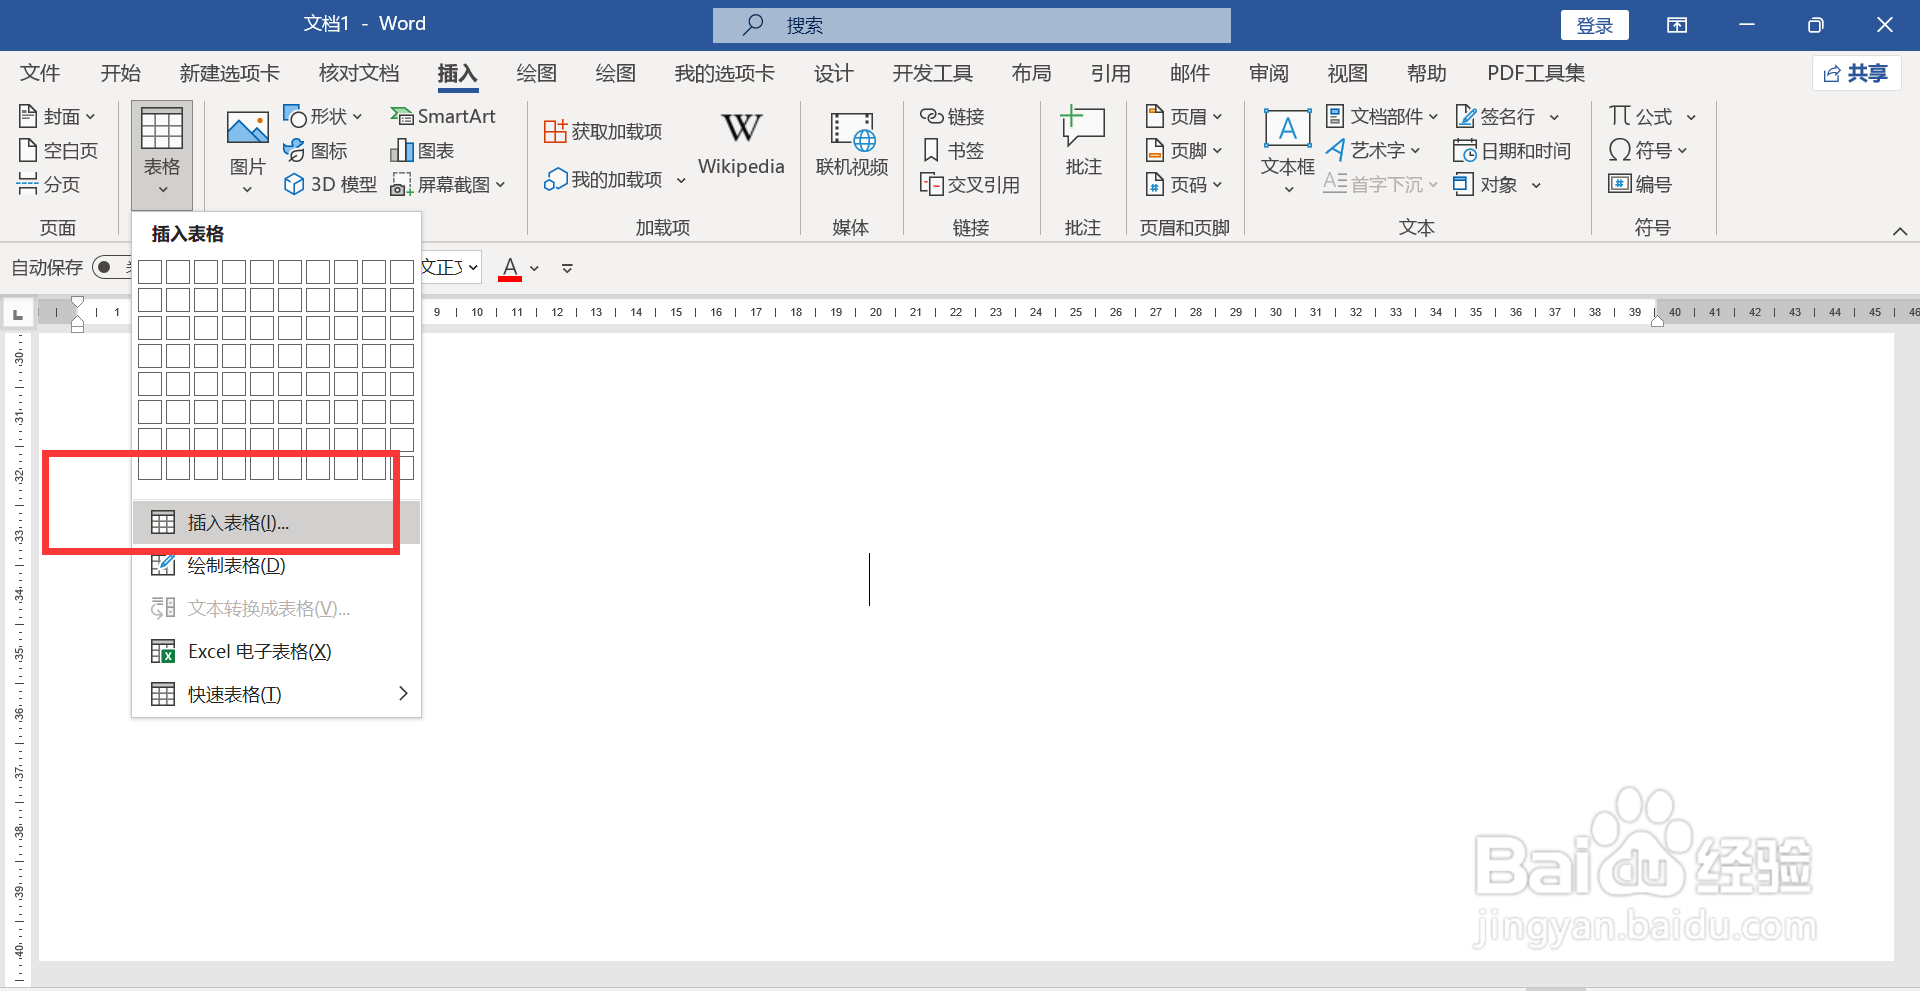Switch to the View (视图) tab

1347,73
